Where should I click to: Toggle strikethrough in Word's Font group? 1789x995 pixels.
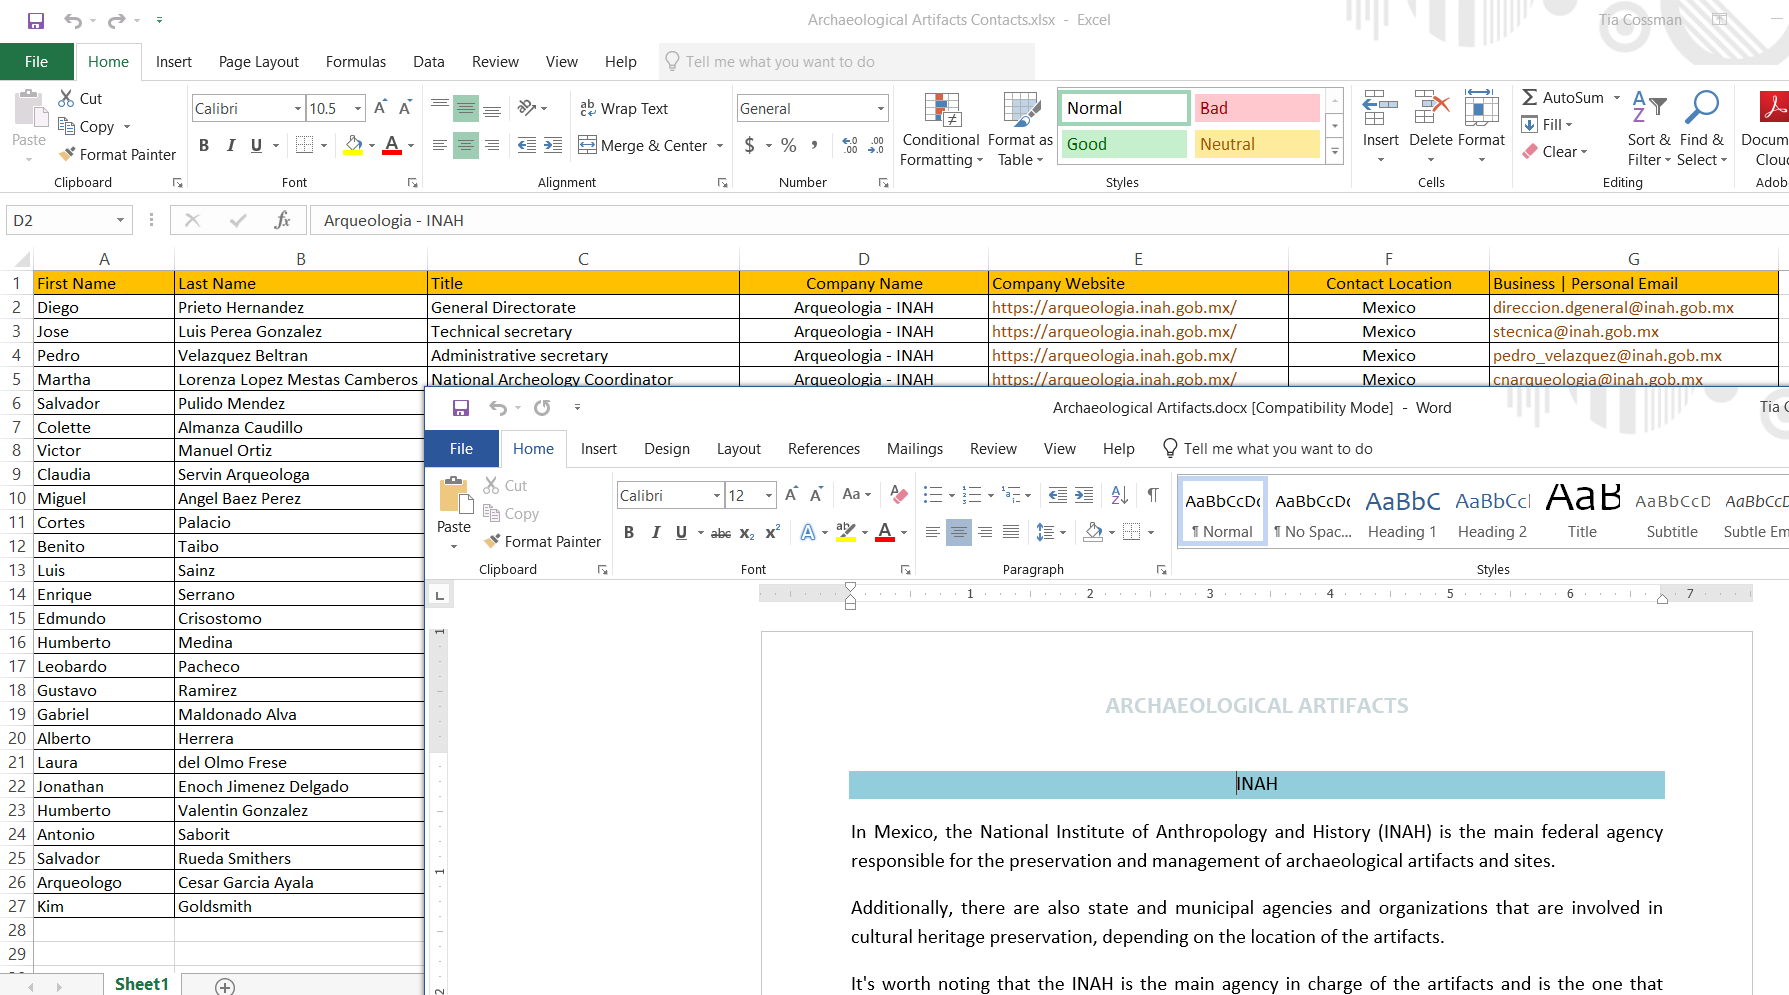[721, 533]
